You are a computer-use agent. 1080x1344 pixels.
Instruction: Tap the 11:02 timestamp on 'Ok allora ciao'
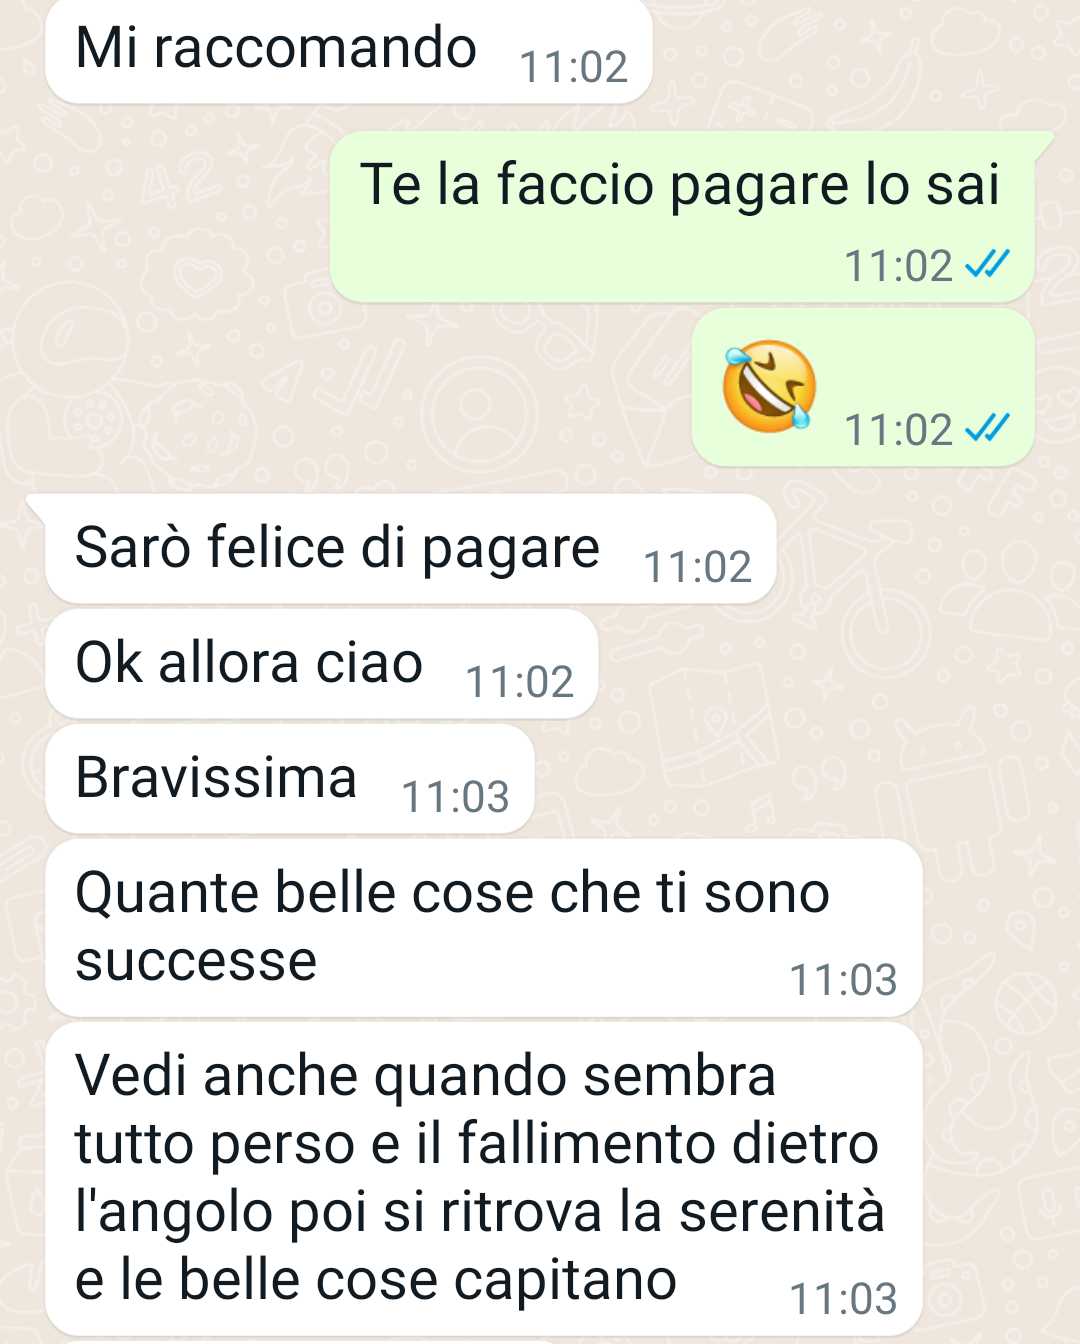520,682
